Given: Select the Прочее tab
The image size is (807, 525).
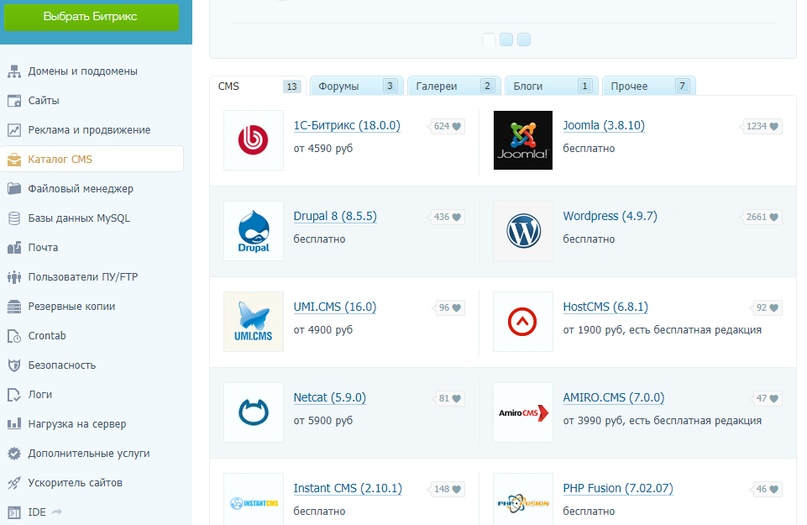Looking at the screenshot, I should coord(648,86).
